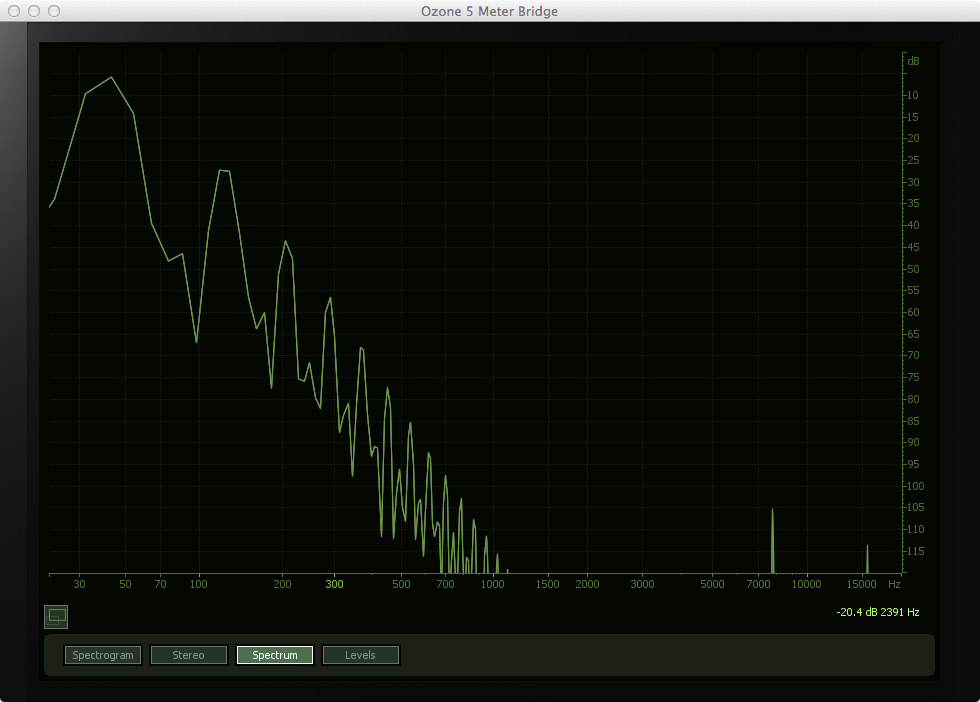The width and height of the screenshot is (980, 702).
Task: Click the Hz unit label on axis
Action: tap(894, 584)
